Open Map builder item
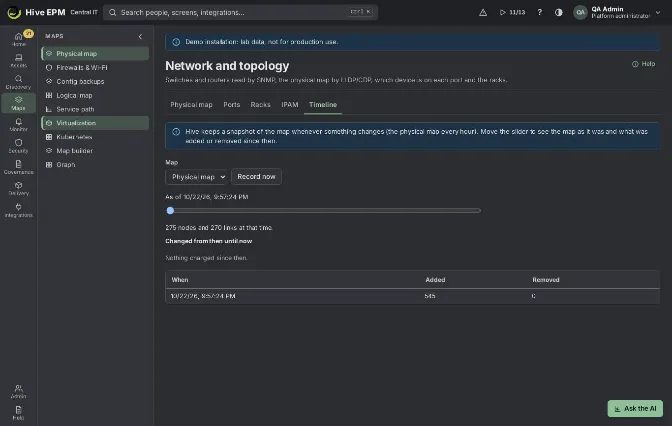The image size is (672, 426). point(95,151)
